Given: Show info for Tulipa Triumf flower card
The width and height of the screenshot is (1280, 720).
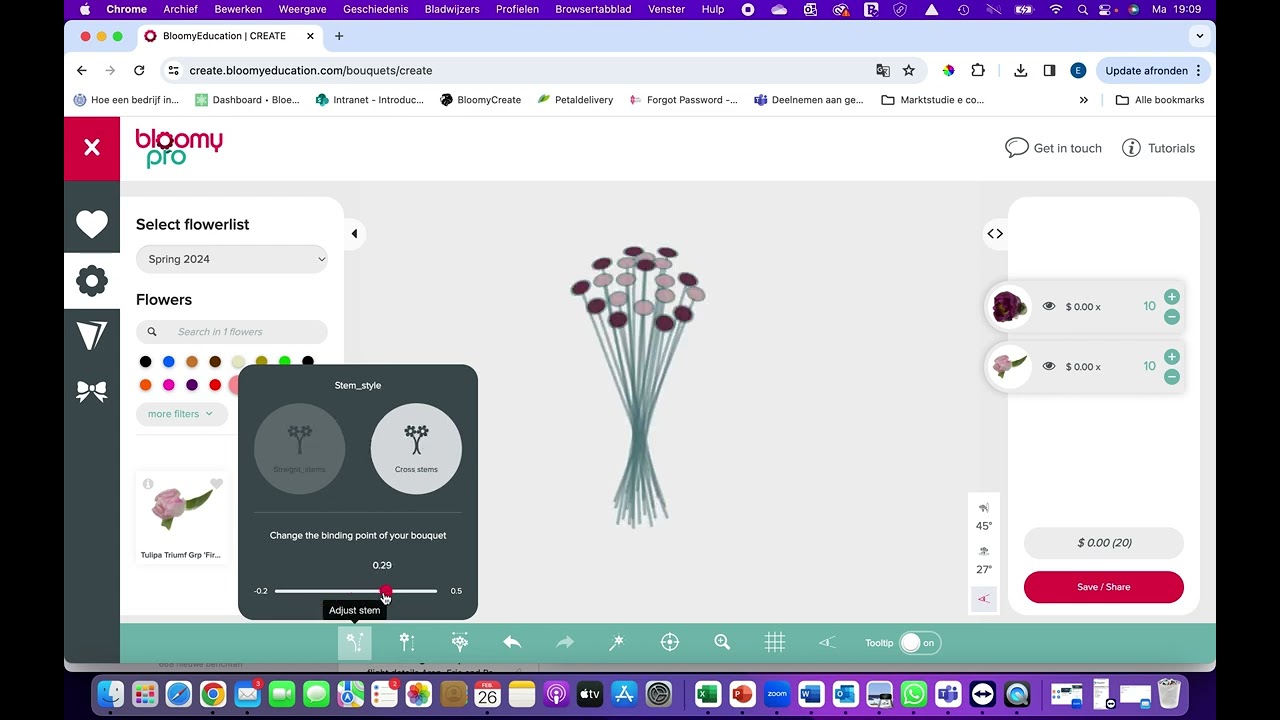Looking at the screenshot, I should point(148,484).
